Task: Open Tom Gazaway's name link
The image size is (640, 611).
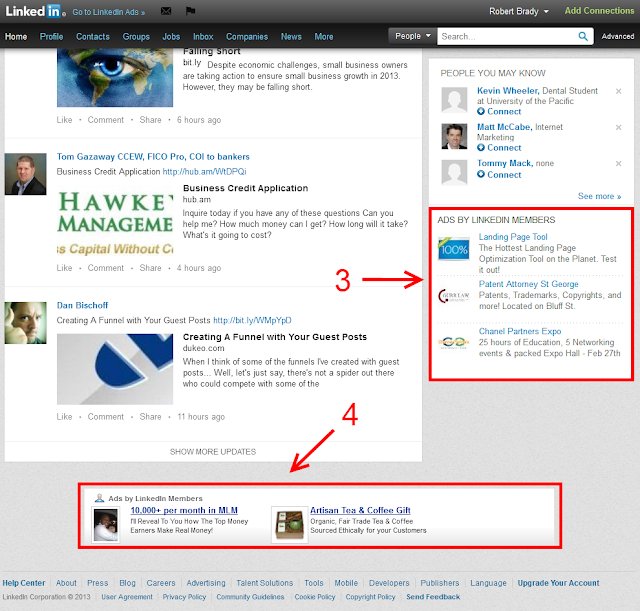Action: [x=153, y=157]
